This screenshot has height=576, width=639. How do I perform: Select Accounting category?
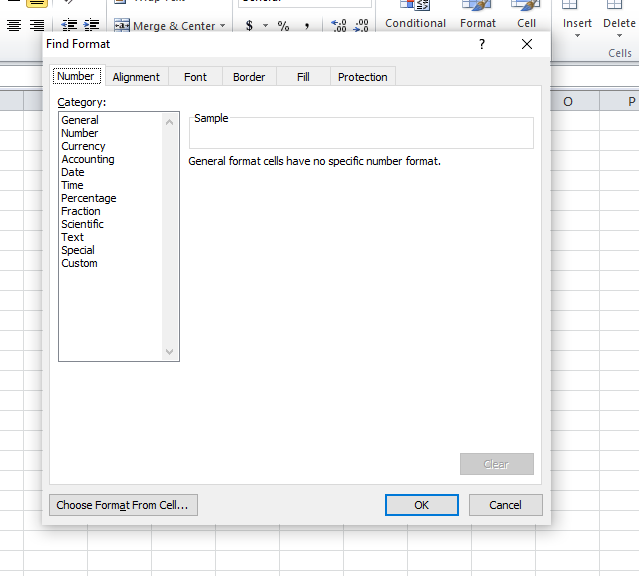88,159
